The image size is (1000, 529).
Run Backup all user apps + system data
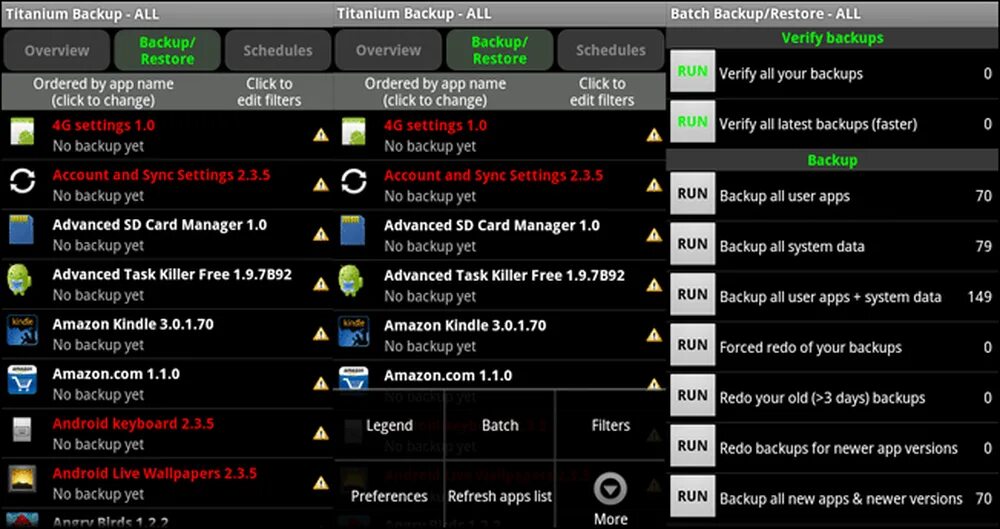tap(692, 294)
